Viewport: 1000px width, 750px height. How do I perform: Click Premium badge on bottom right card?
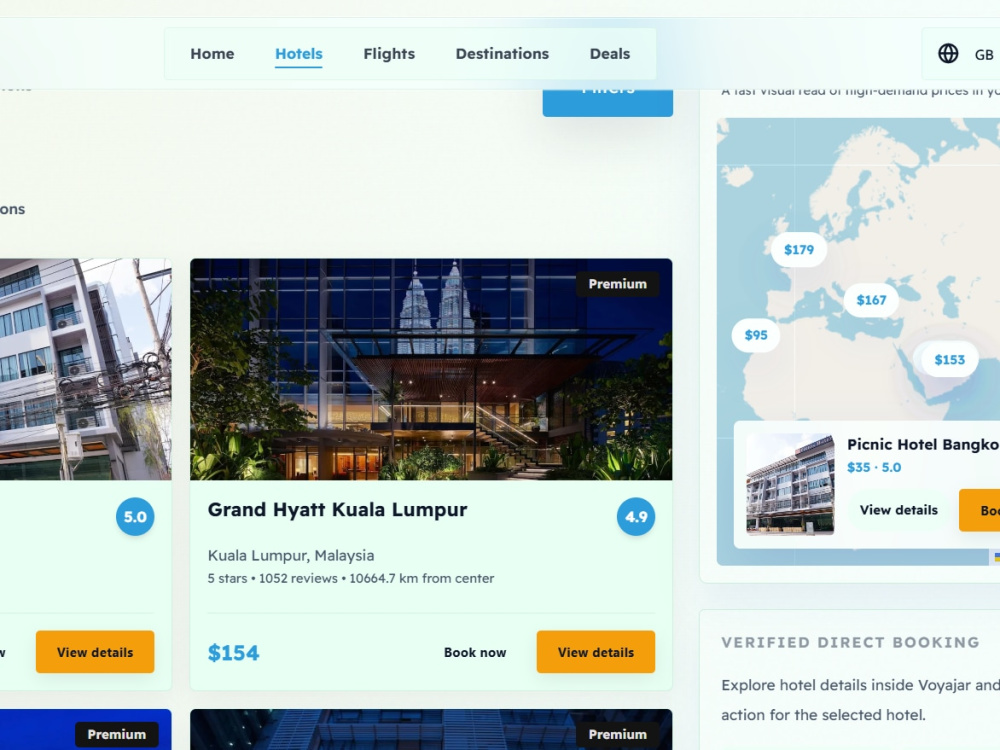pos(617,734)
